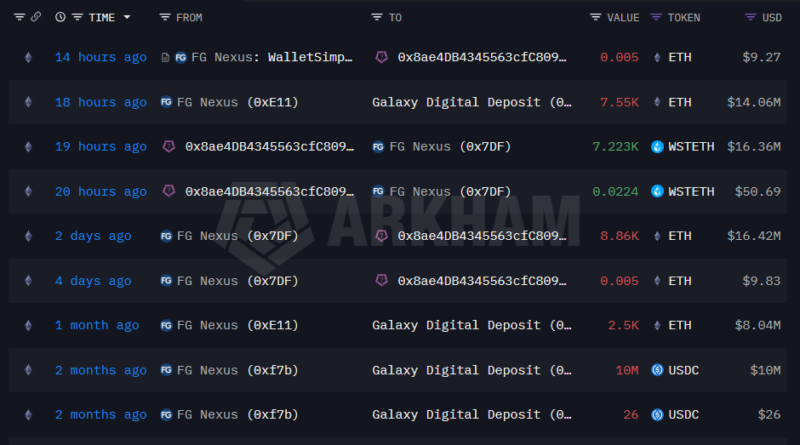Open 0x8ae4DB address in the 2 days ago row
Viewport: 800px width, 445px height.
coord(475,236)
